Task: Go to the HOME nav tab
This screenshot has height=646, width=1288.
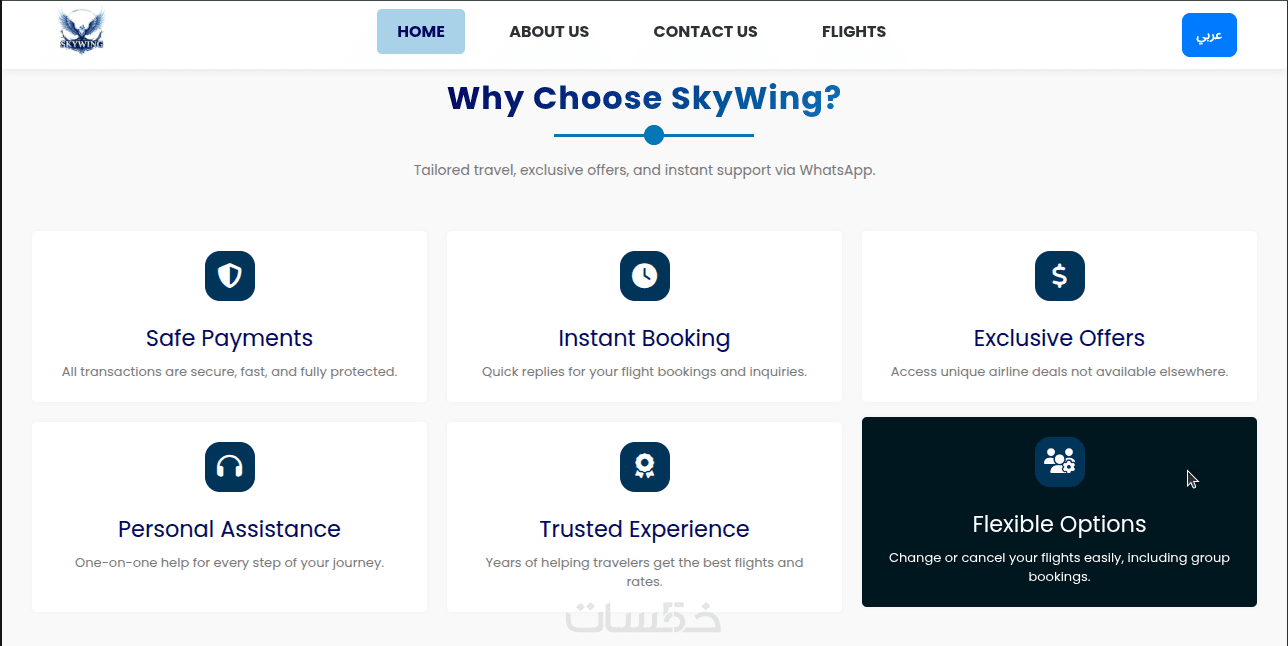Action: click(421, 32)
